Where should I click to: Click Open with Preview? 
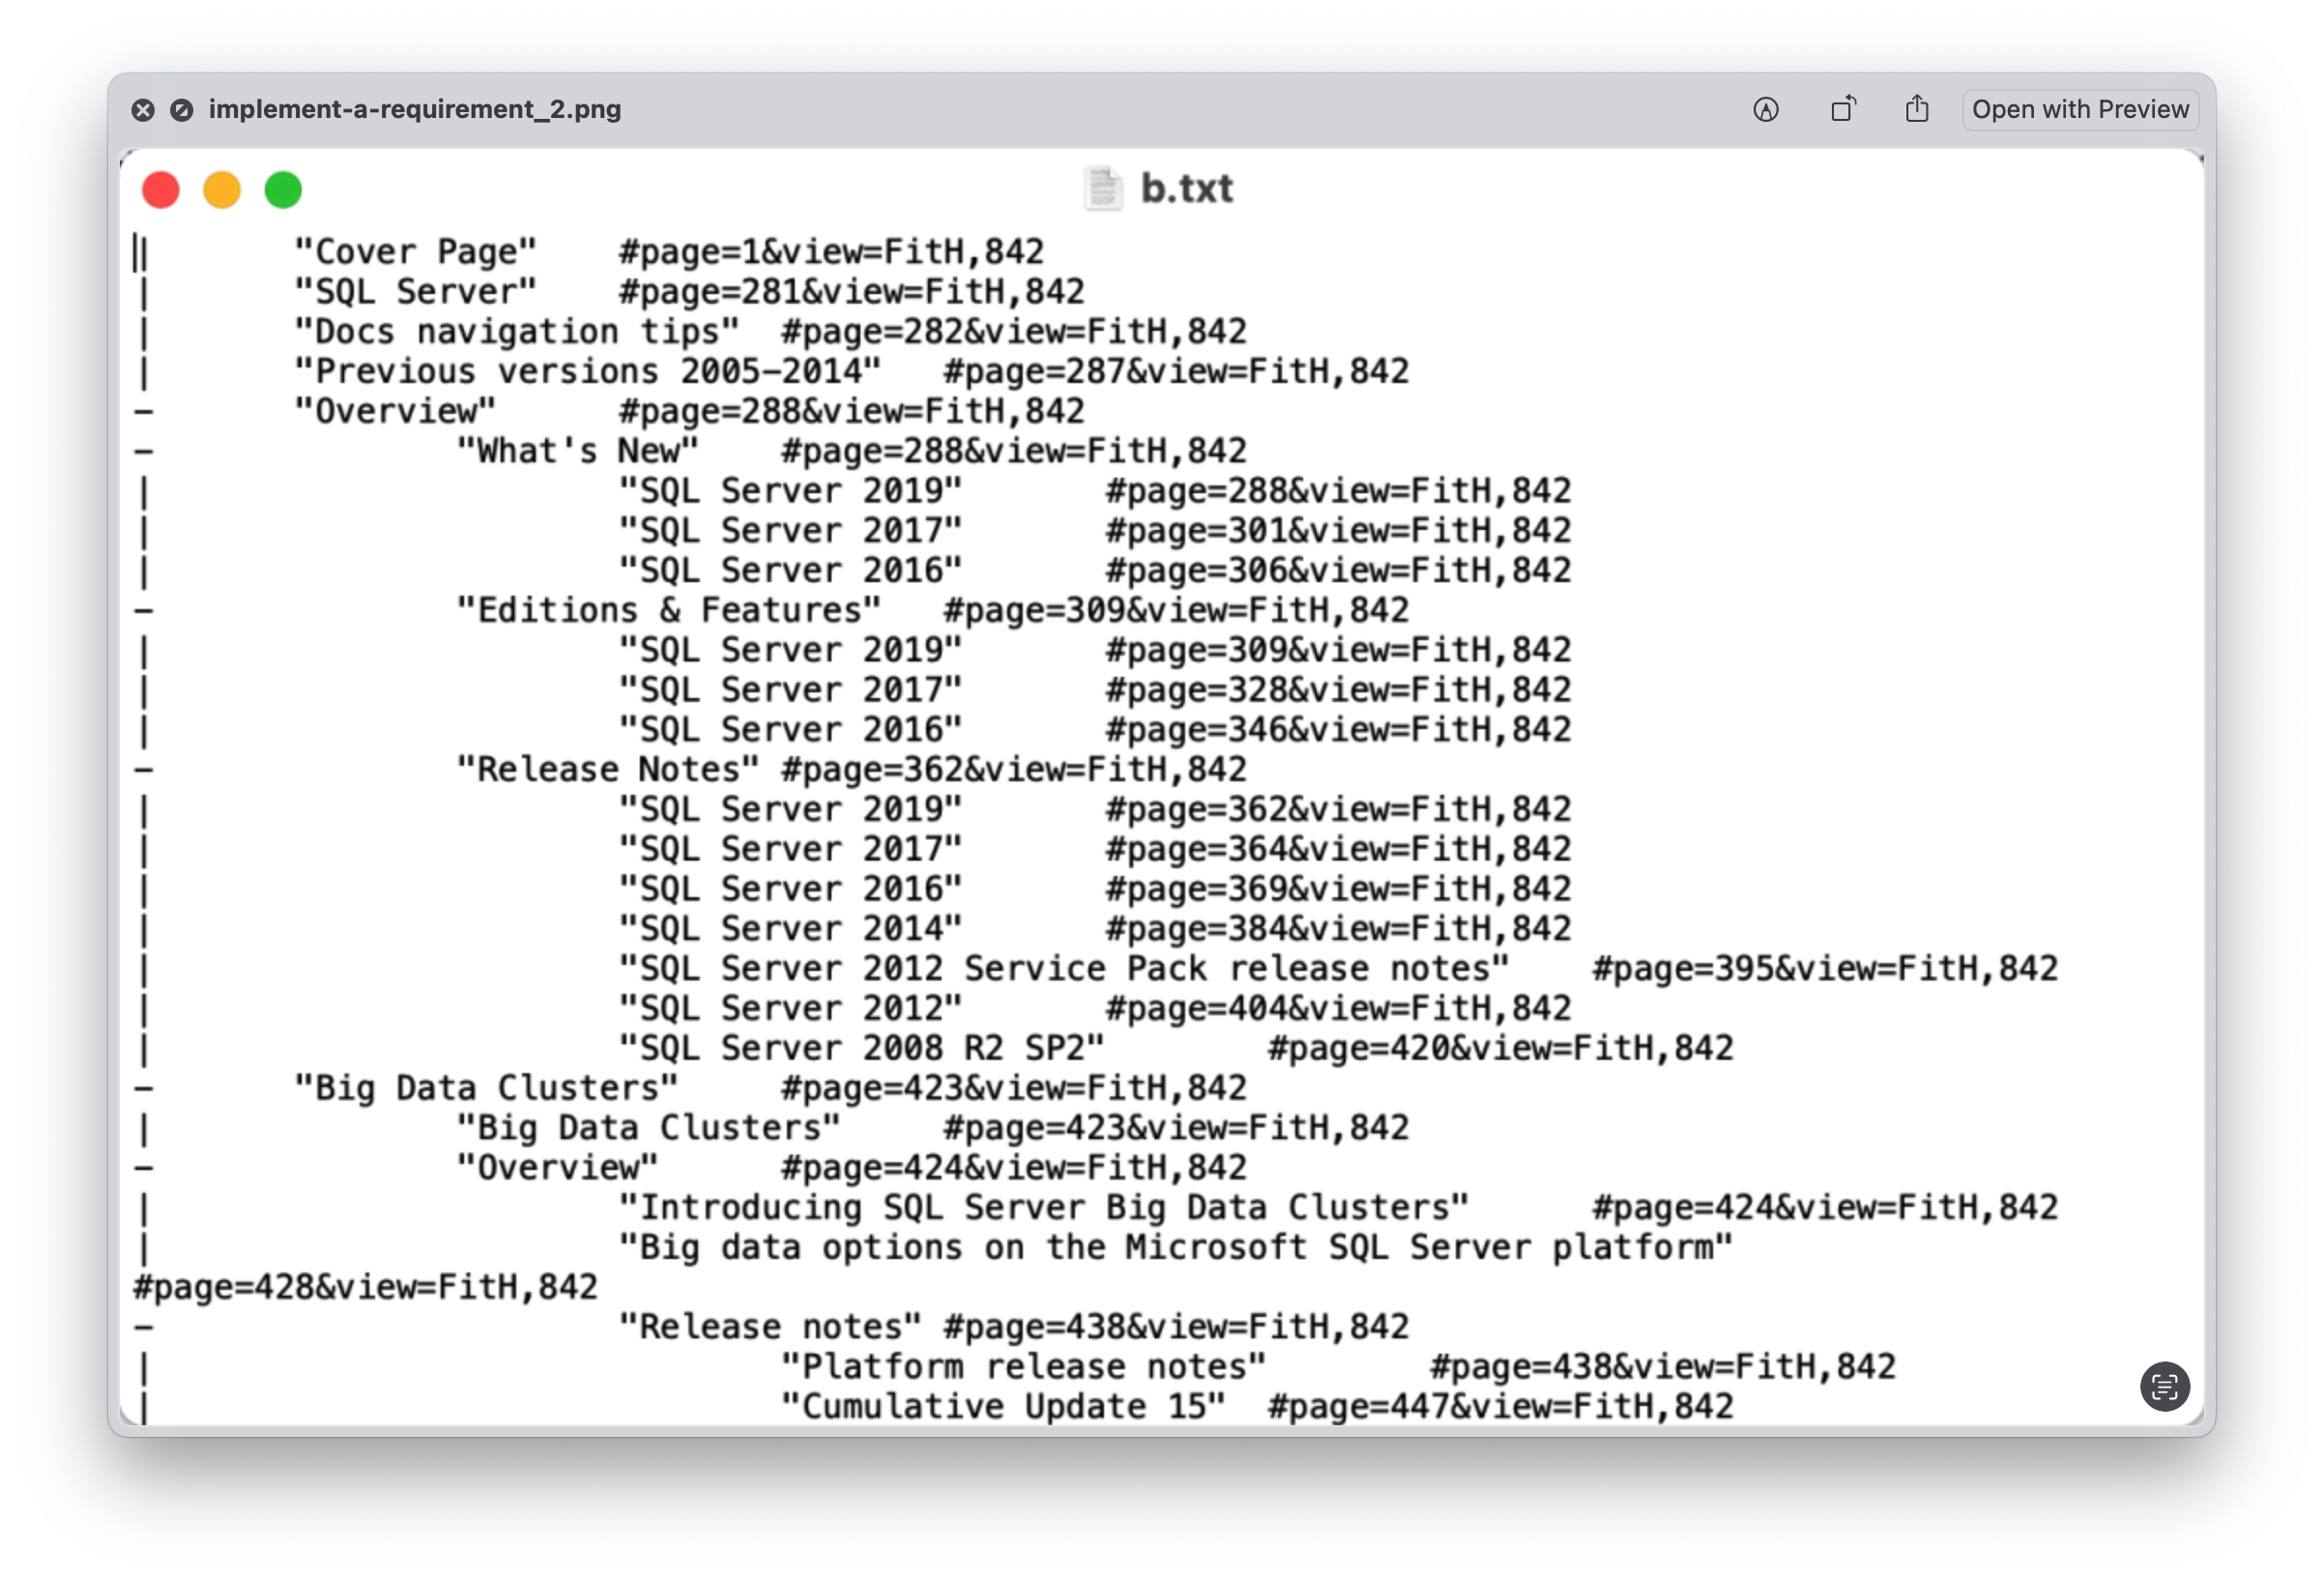pyautogui.click(x=2080, y=109)
